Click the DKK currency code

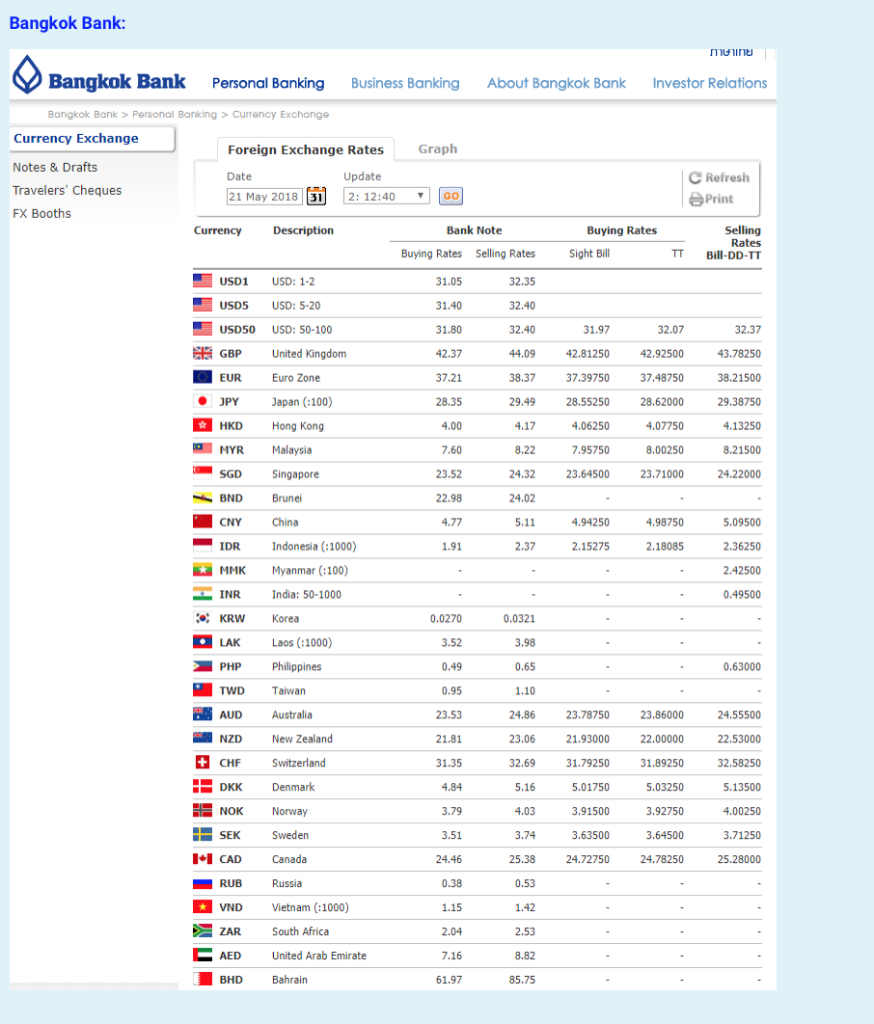[231, 787]
